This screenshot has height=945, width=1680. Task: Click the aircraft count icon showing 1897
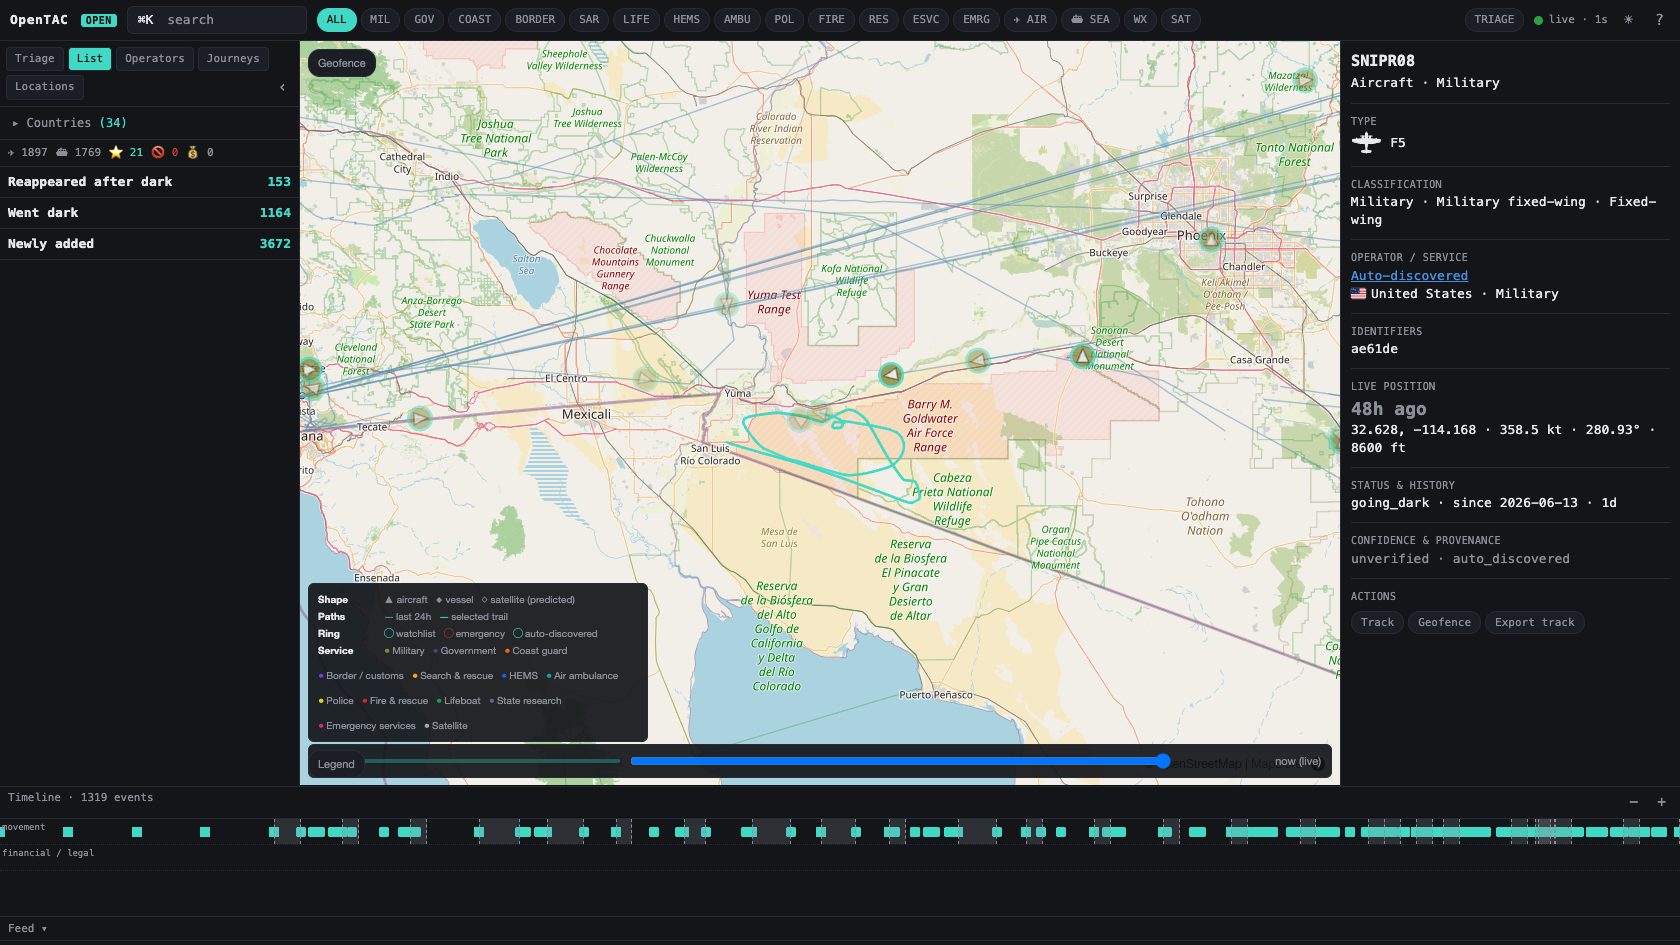(11, 152)
